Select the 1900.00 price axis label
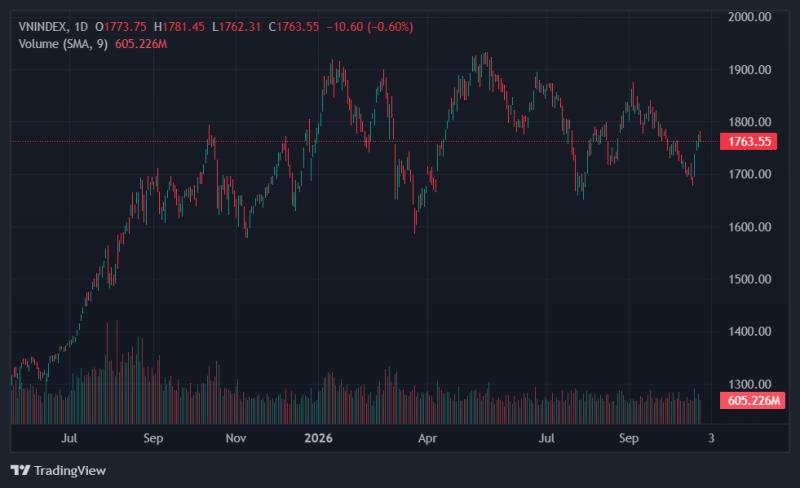 click(x=749, y=70)
